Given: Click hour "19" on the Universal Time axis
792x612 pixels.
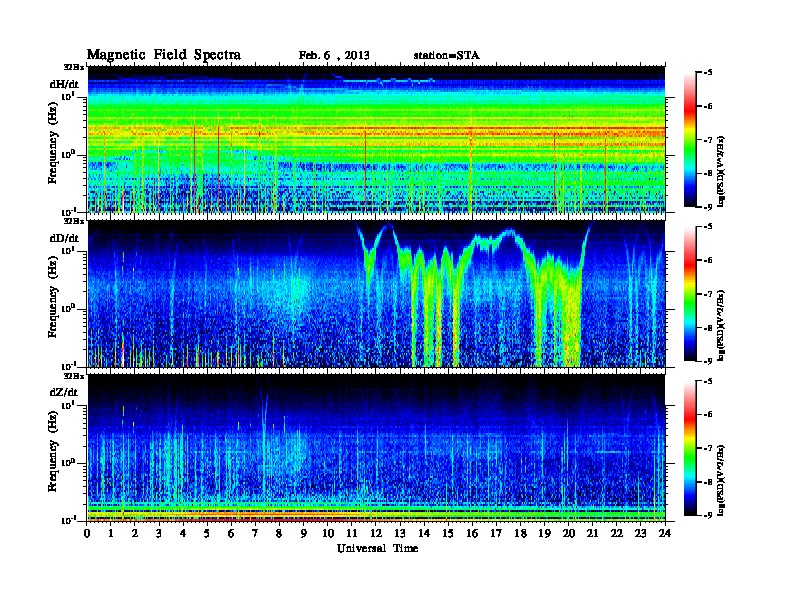Looking at the screenshot, I should coord(544,533).
